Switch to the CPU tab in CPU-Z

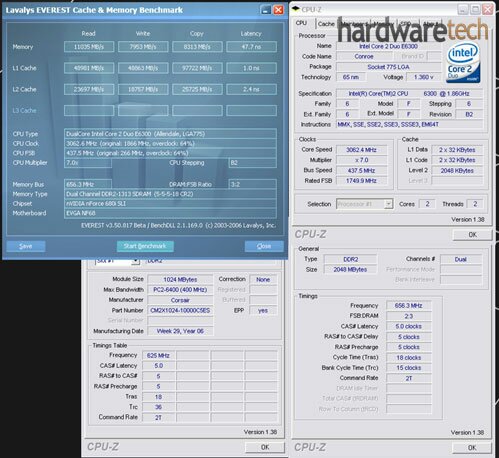pyautogui.click(x=301, y=23)
